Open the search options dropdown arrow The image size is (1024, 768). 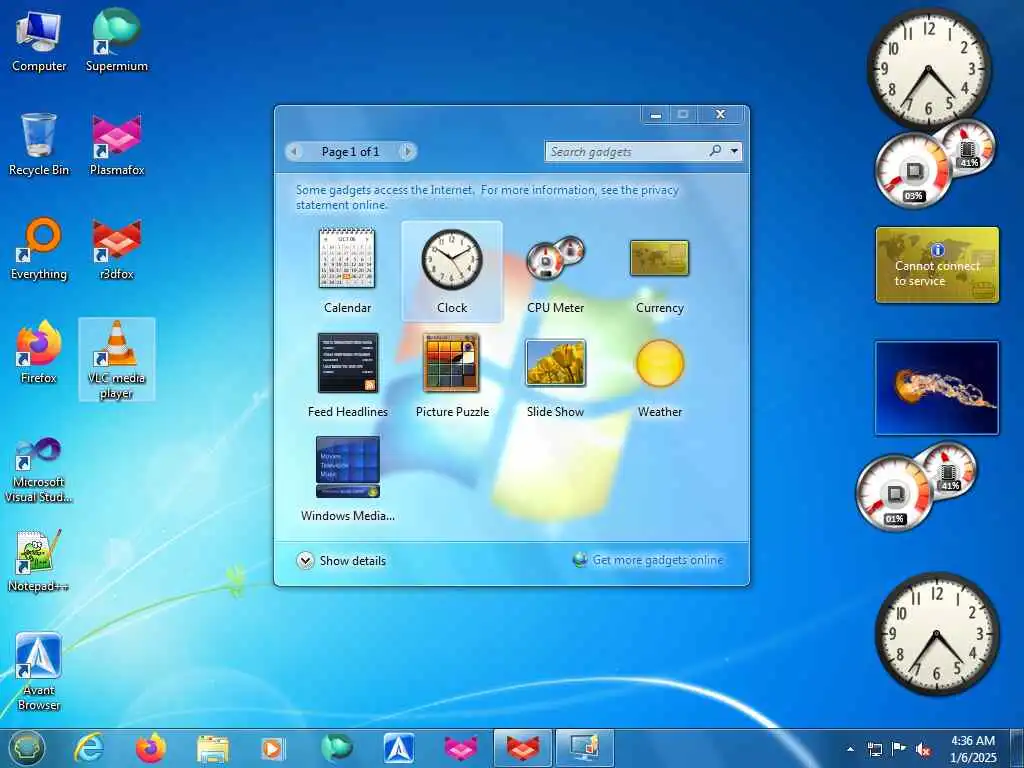click(x=735, y=152)
